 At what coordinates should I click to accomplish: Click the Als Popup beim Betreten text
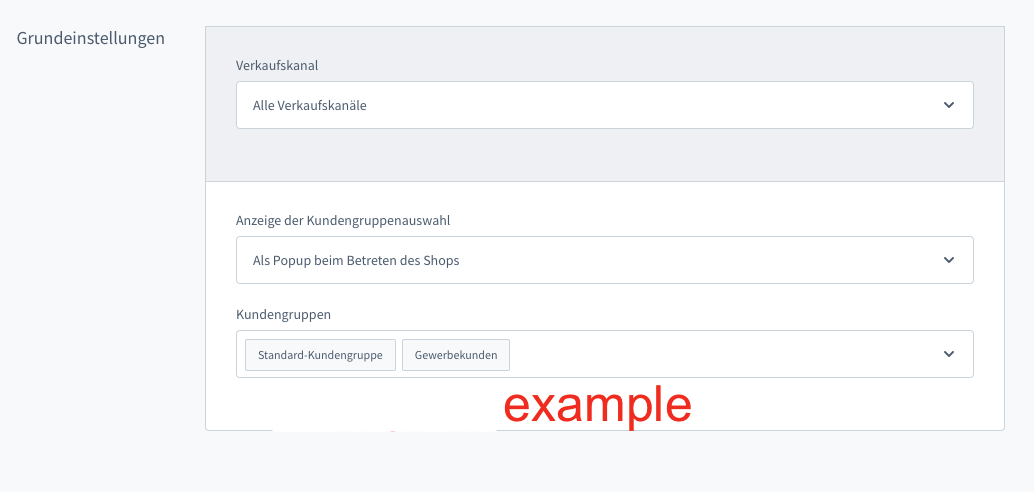coord(356,260)
